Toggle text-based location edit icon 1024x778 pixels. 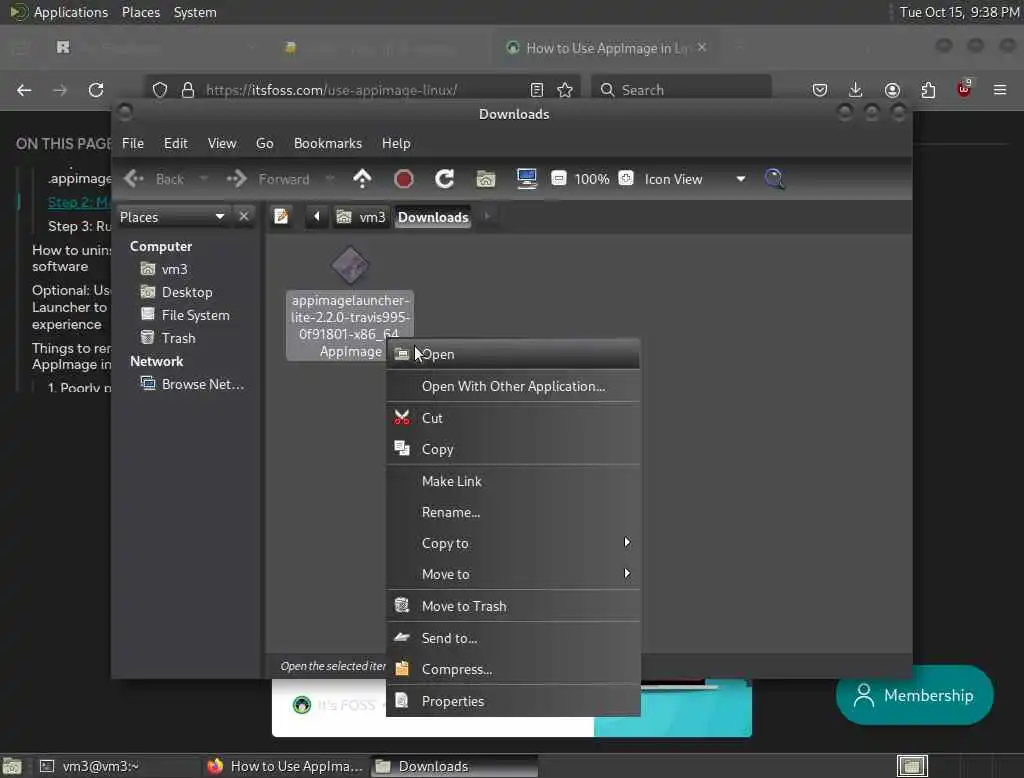point(281,216)
